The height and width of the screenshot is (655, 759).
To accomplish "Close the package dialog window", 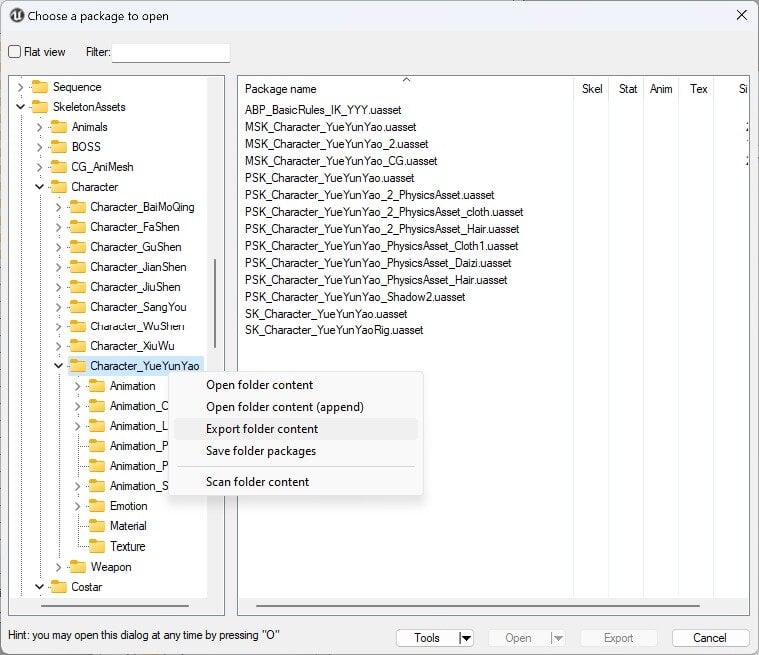I will [742, 15].
